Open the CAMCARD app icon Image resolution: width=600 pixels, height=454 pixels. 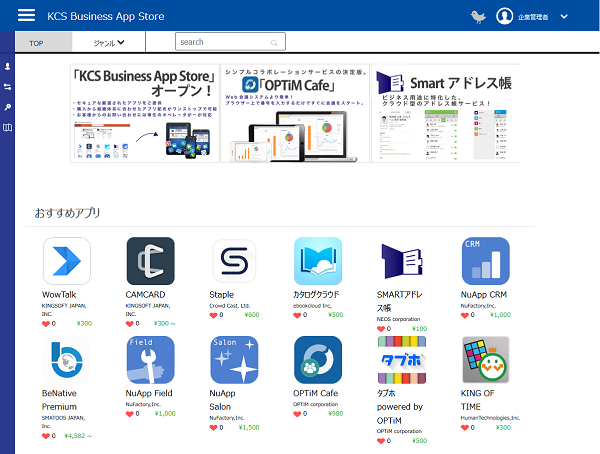(150, 261)
